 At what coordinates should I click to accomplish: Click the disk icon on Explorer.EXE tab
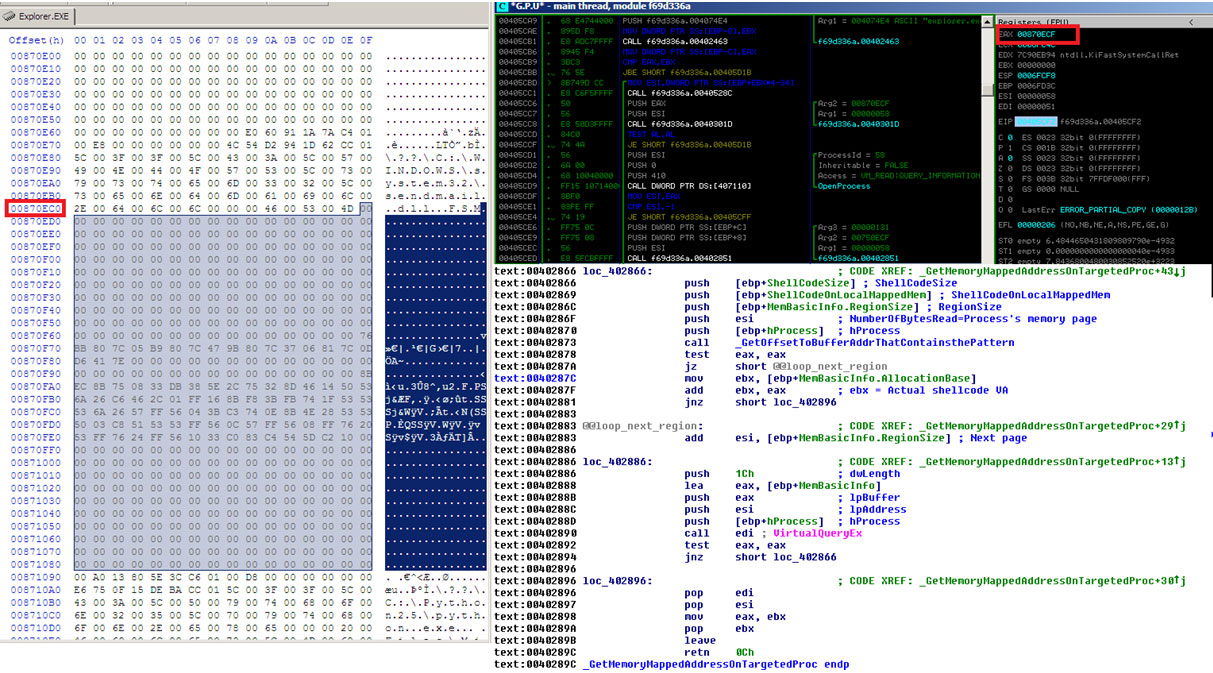pos(11,15)
